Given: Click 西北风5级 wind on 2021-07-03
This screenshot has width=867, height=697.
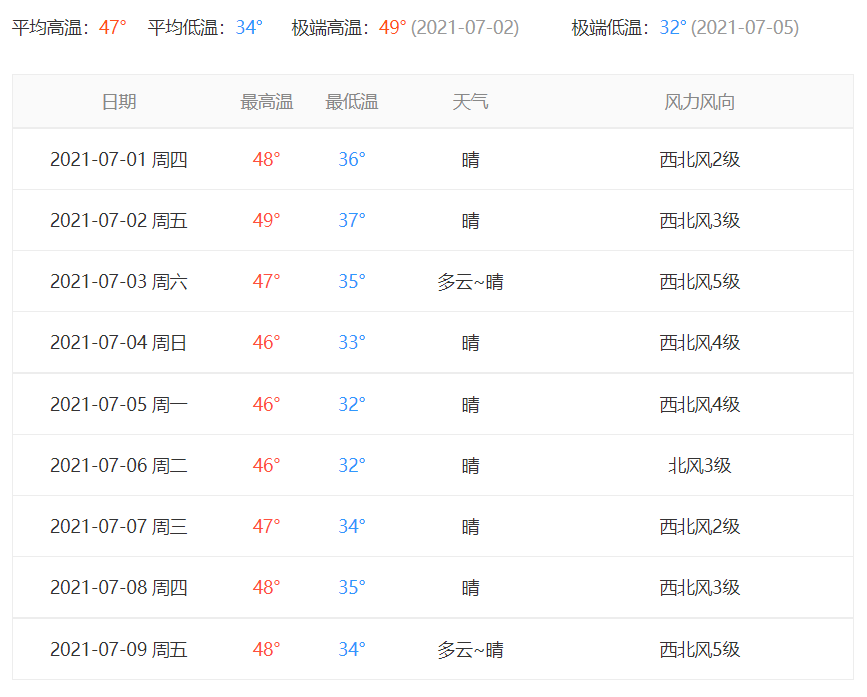Looking at the screenshot, I should [x=699, y=282].
